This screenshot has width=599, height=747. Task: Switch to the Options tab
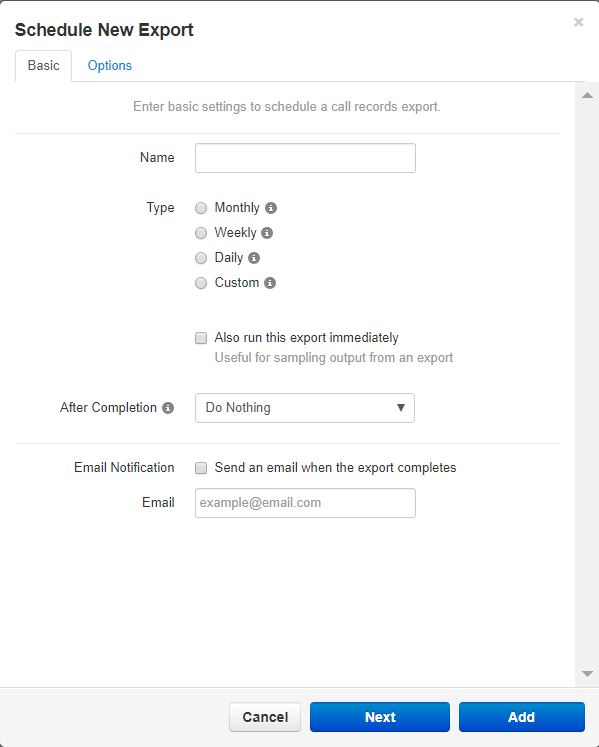[110, 66]
